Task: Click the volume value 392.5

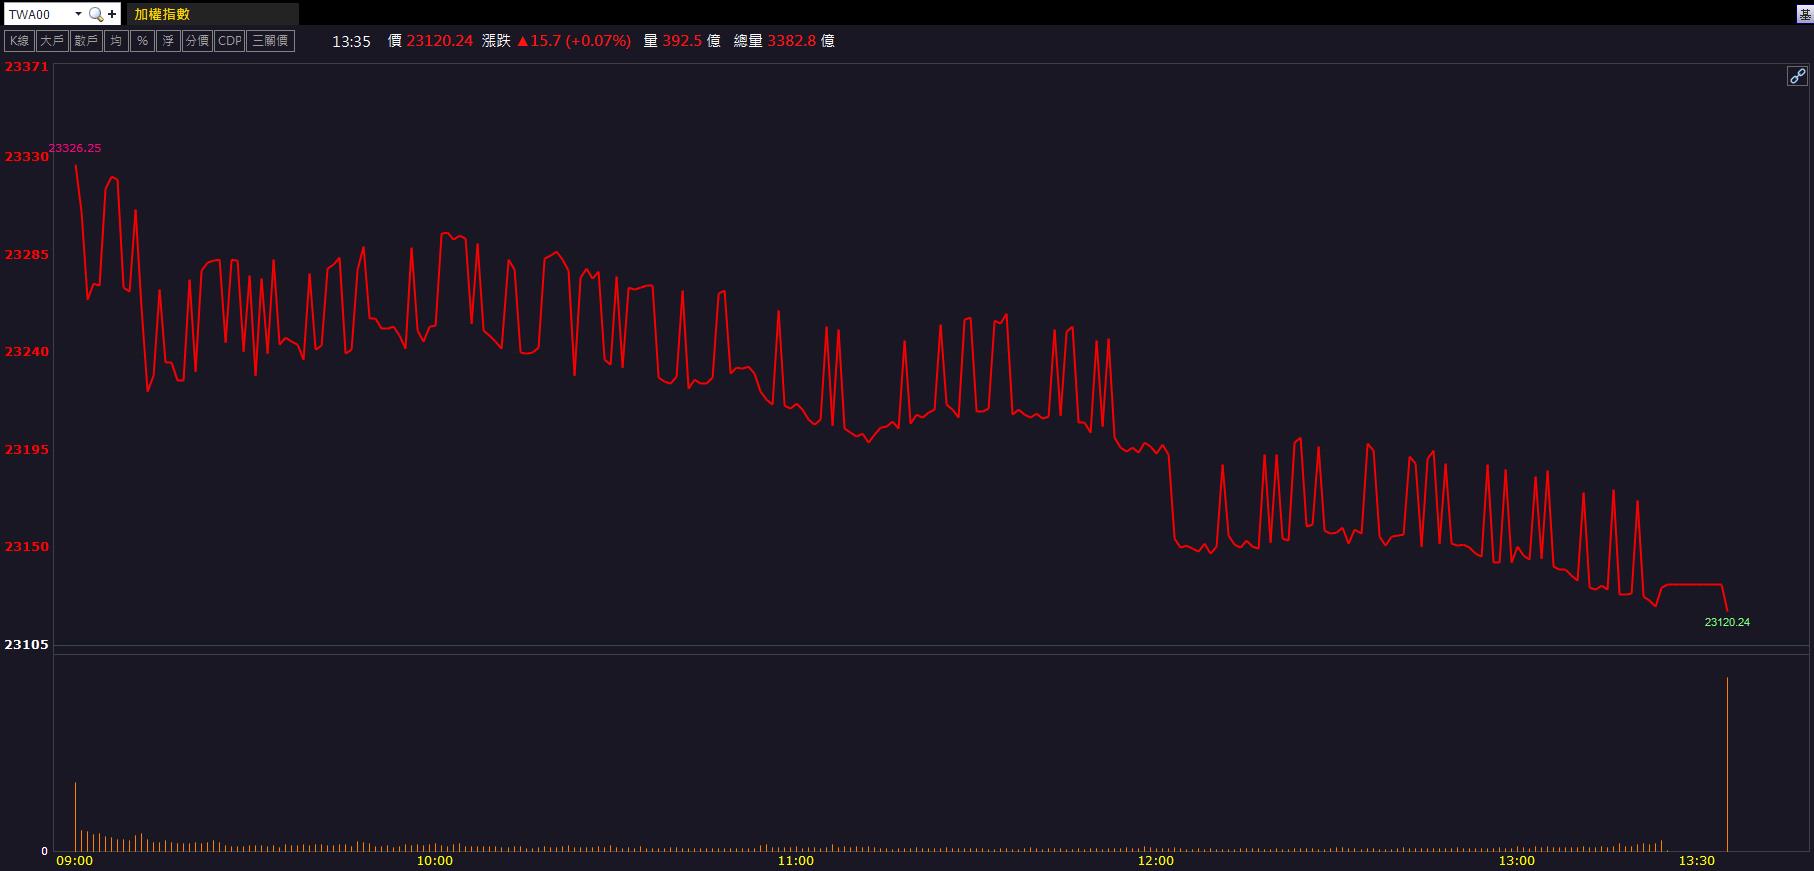Action: coord(682,41)
